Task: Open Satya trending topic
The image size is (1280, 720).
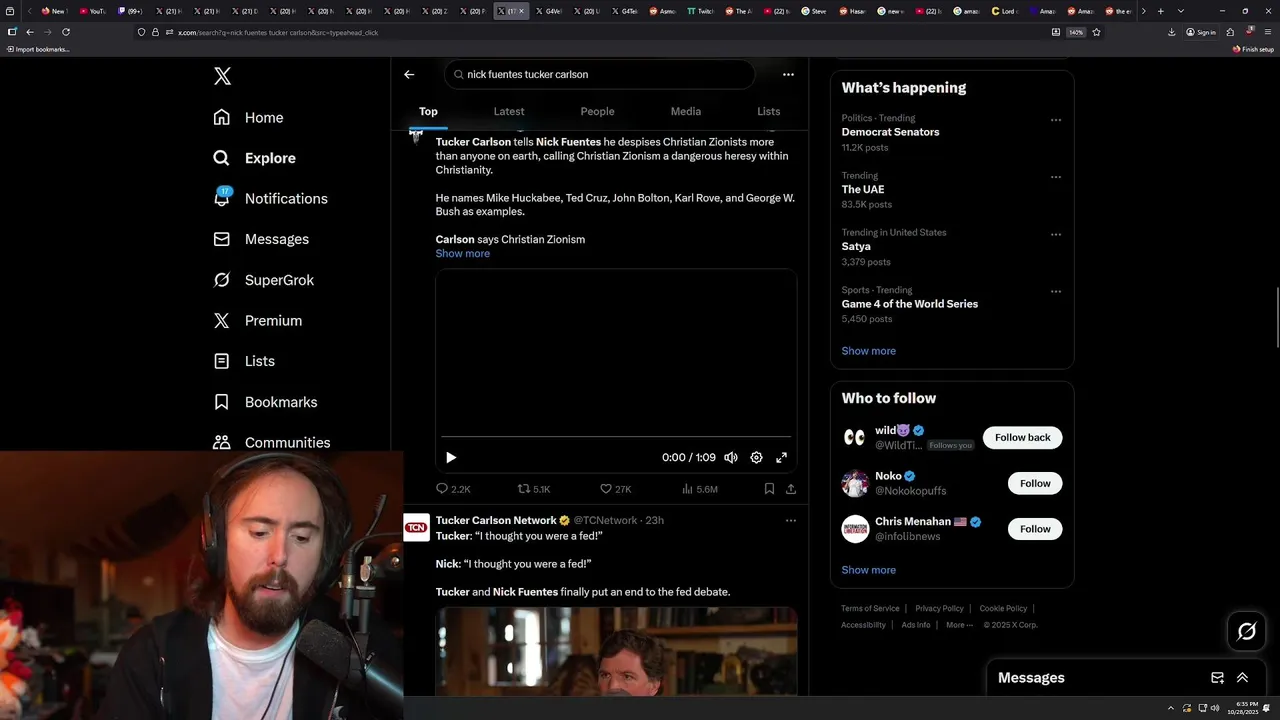Action: 856,246
